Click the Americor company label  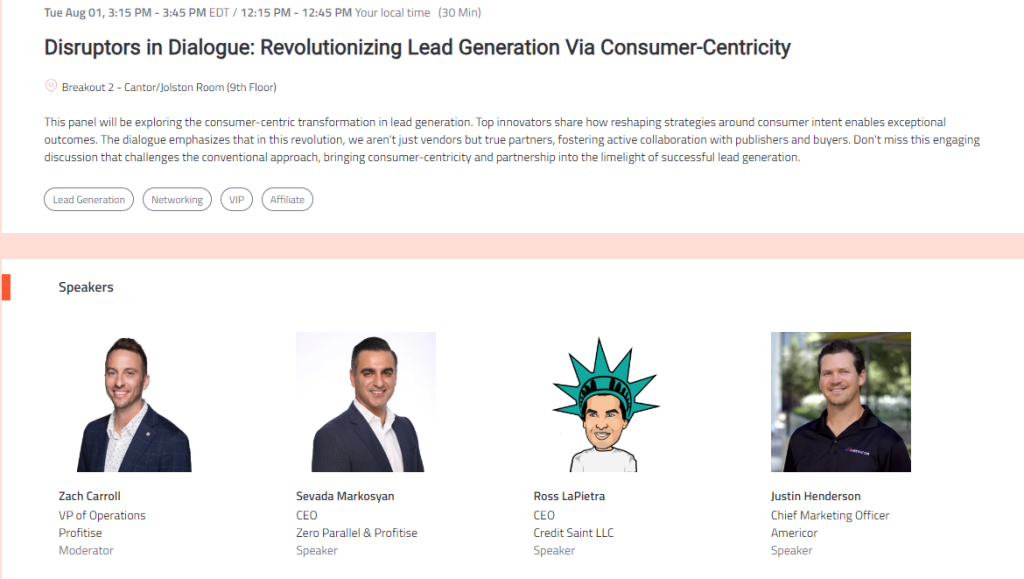point(794,533)
